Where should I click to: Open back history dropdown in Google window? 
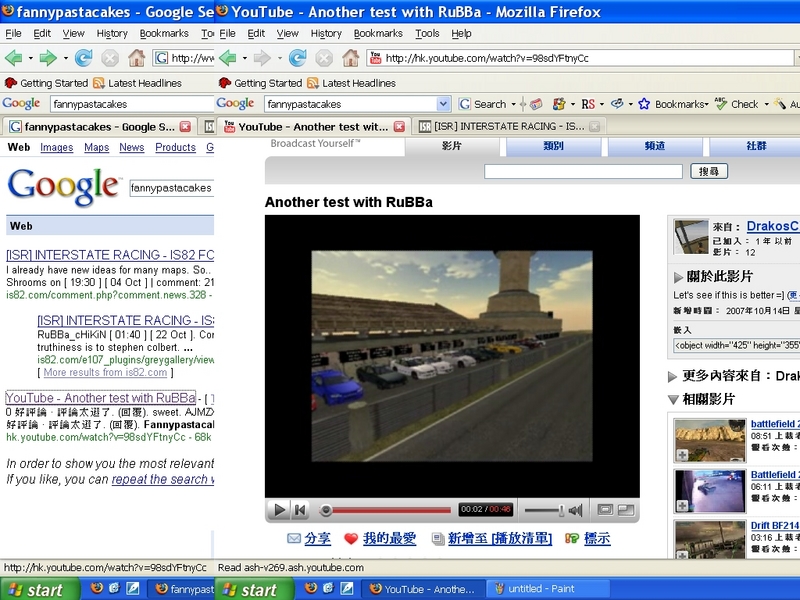[31, 58]
